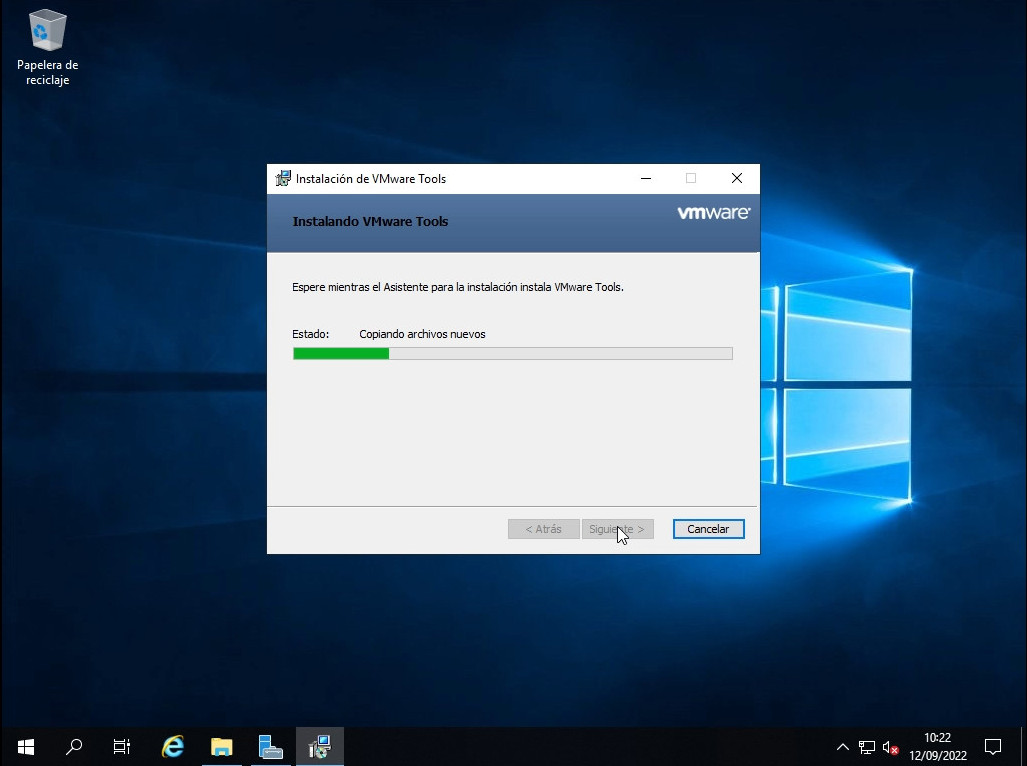Open taskbar search magnifier
1027x766 pixels.
(74, 746)
